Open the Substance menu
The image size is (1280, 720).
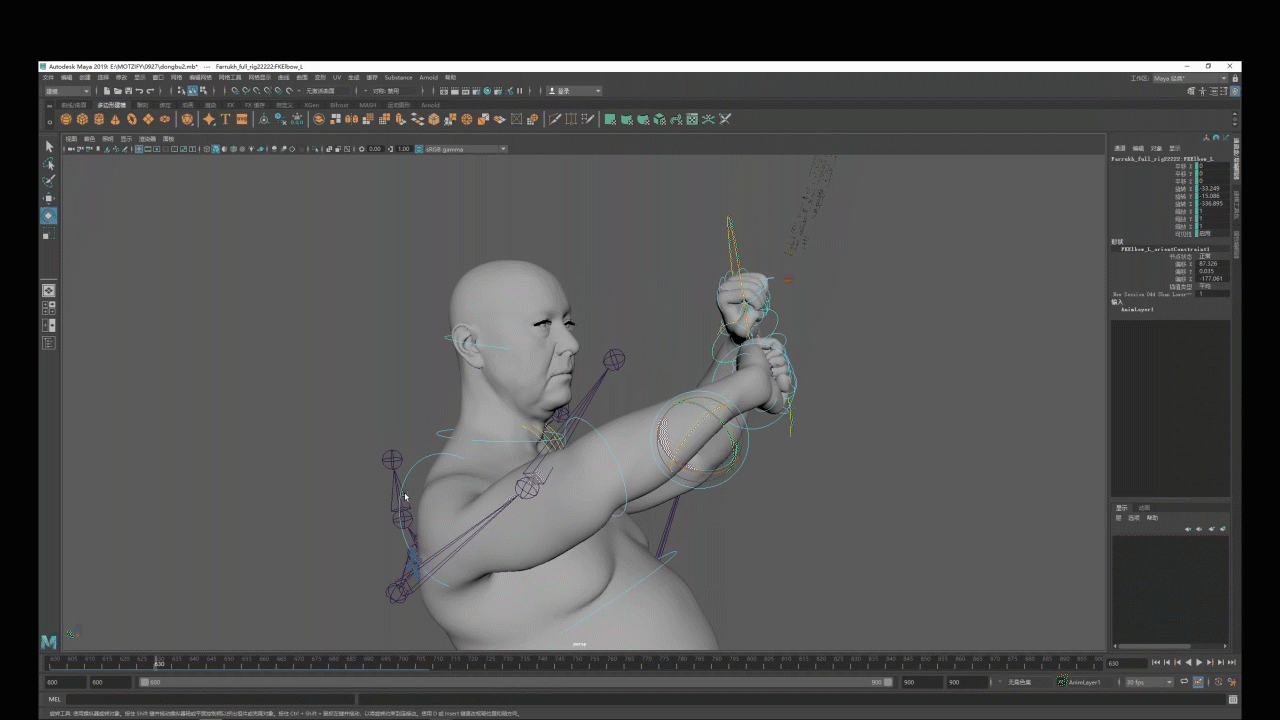[398, 77]
